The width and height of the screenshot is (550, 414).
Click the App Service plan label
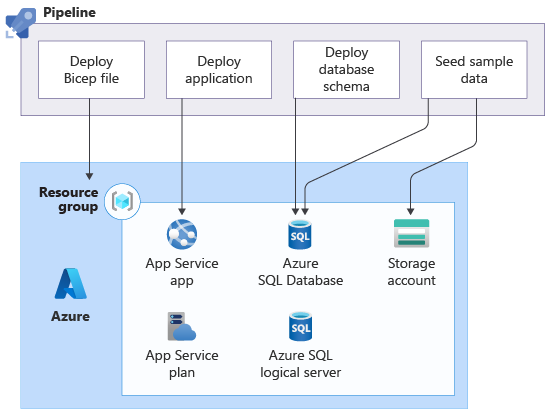182,364
